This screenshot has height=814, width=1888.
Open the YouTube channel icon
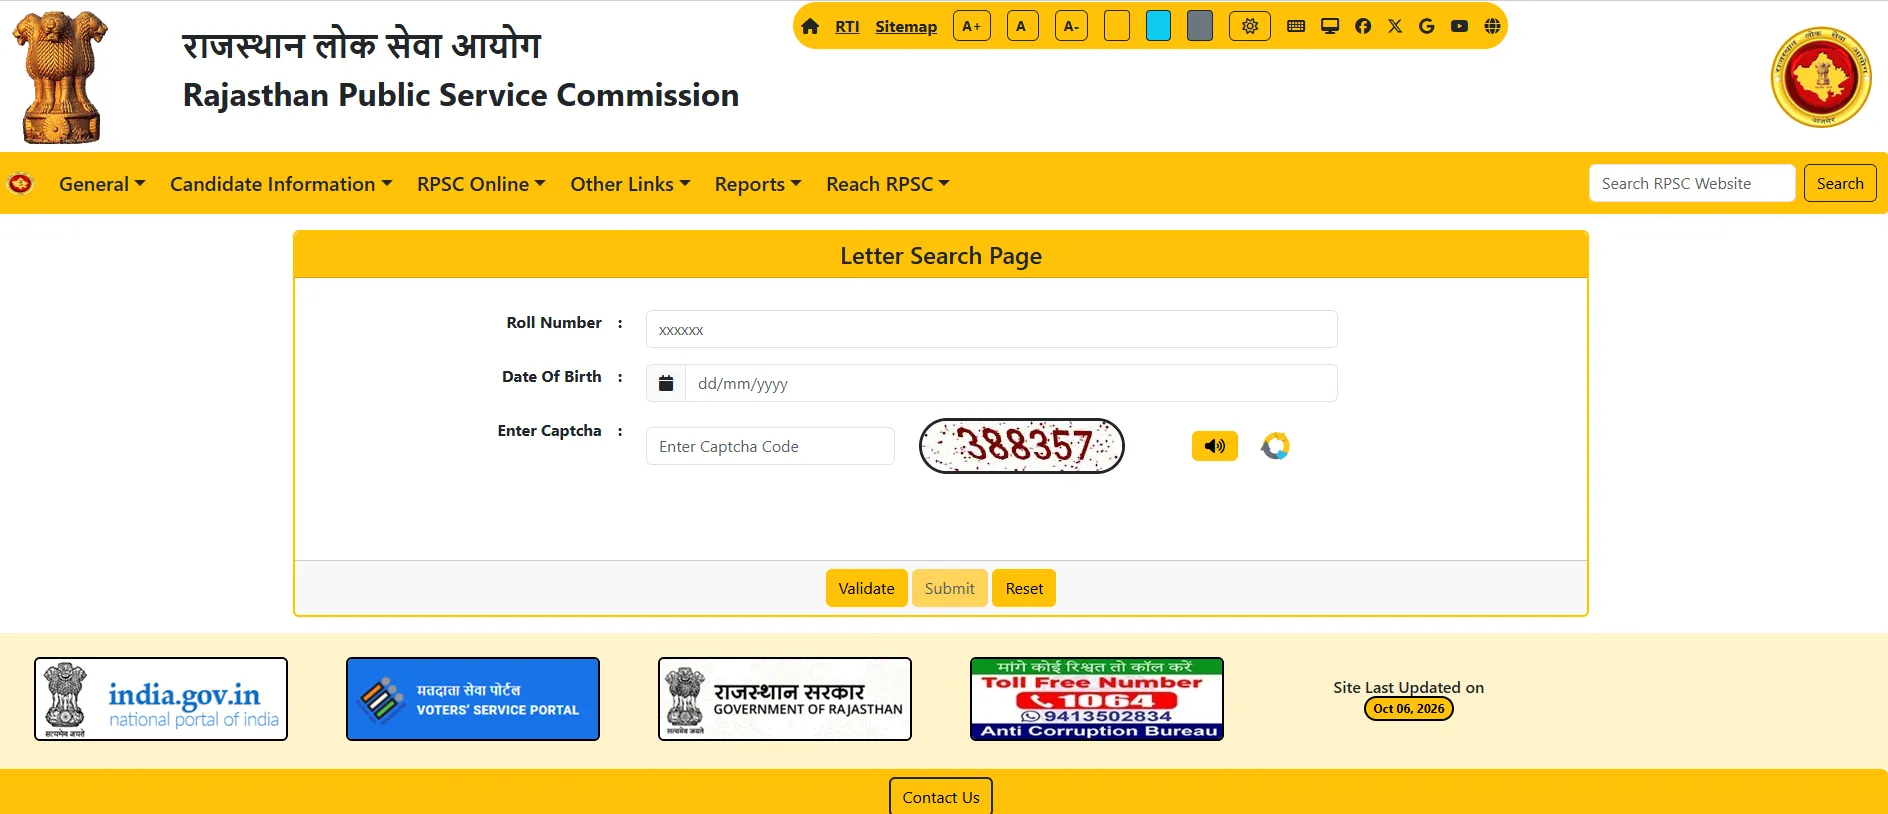[1460, 26]
